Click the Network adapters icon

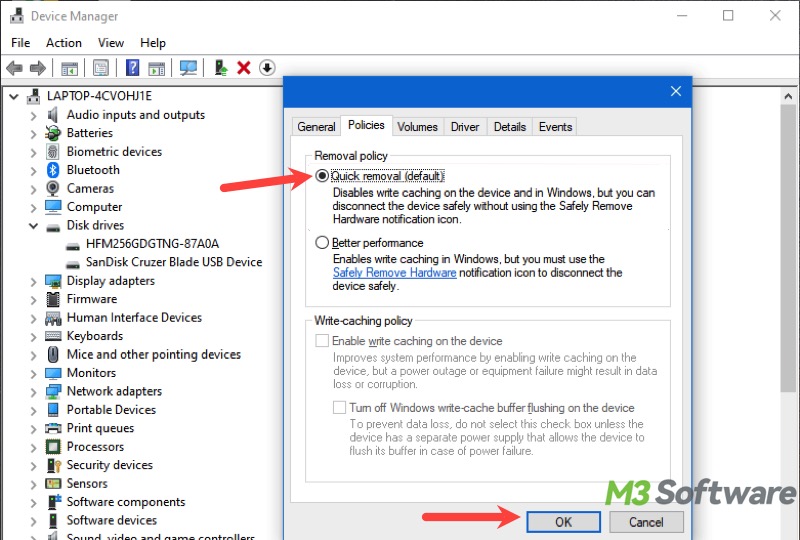click(53, 391)
